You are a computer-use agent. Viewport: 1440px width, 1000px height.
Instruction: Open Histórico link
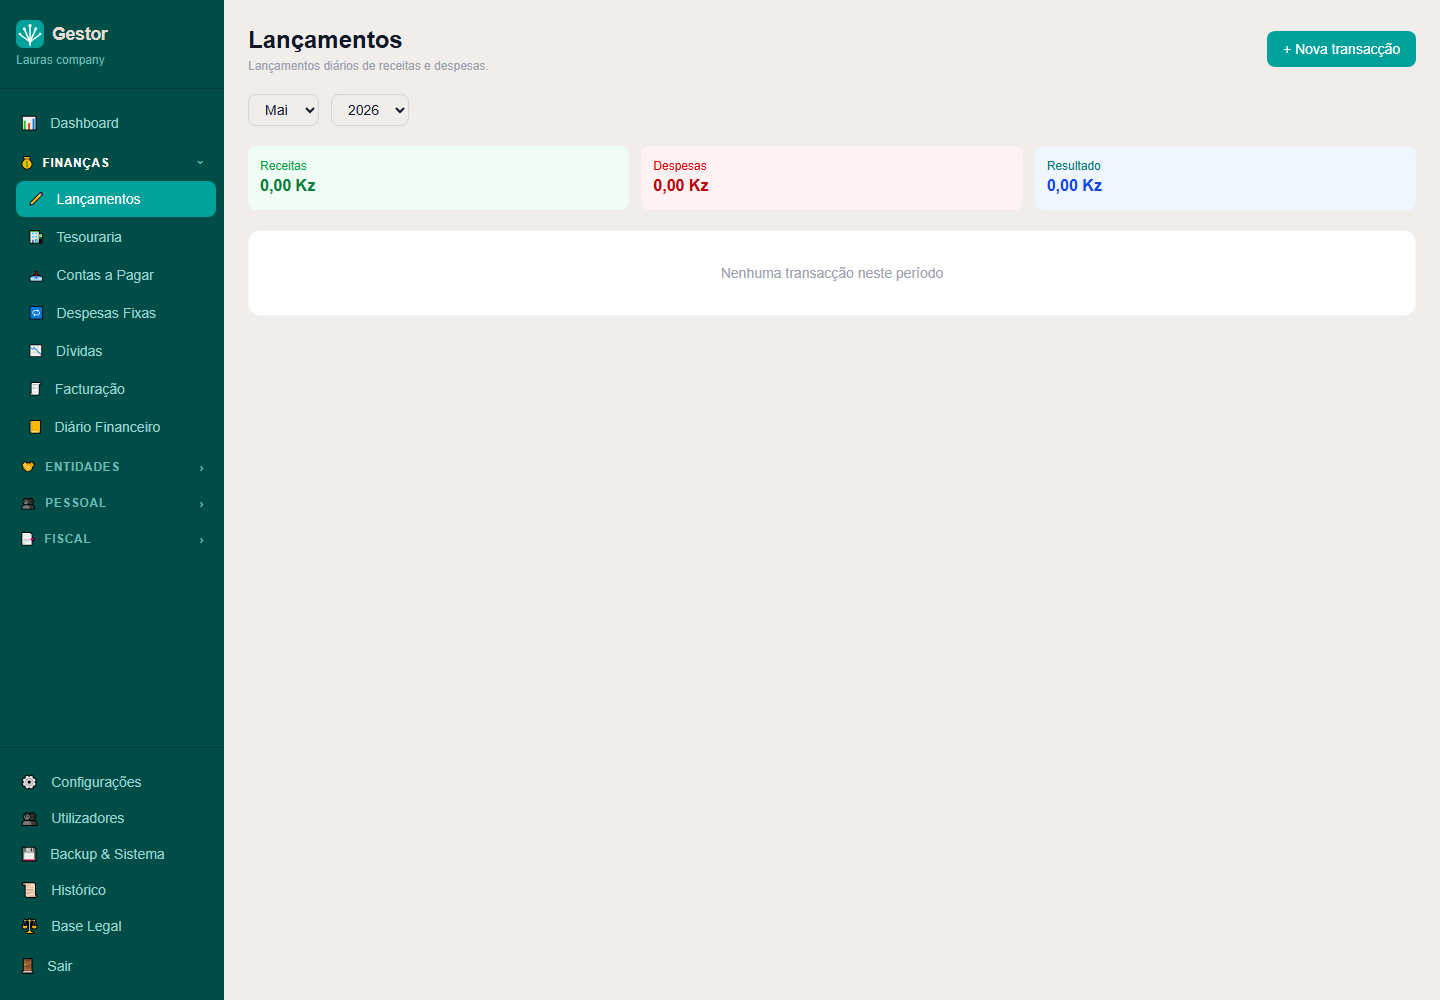[x=112, y=890]
